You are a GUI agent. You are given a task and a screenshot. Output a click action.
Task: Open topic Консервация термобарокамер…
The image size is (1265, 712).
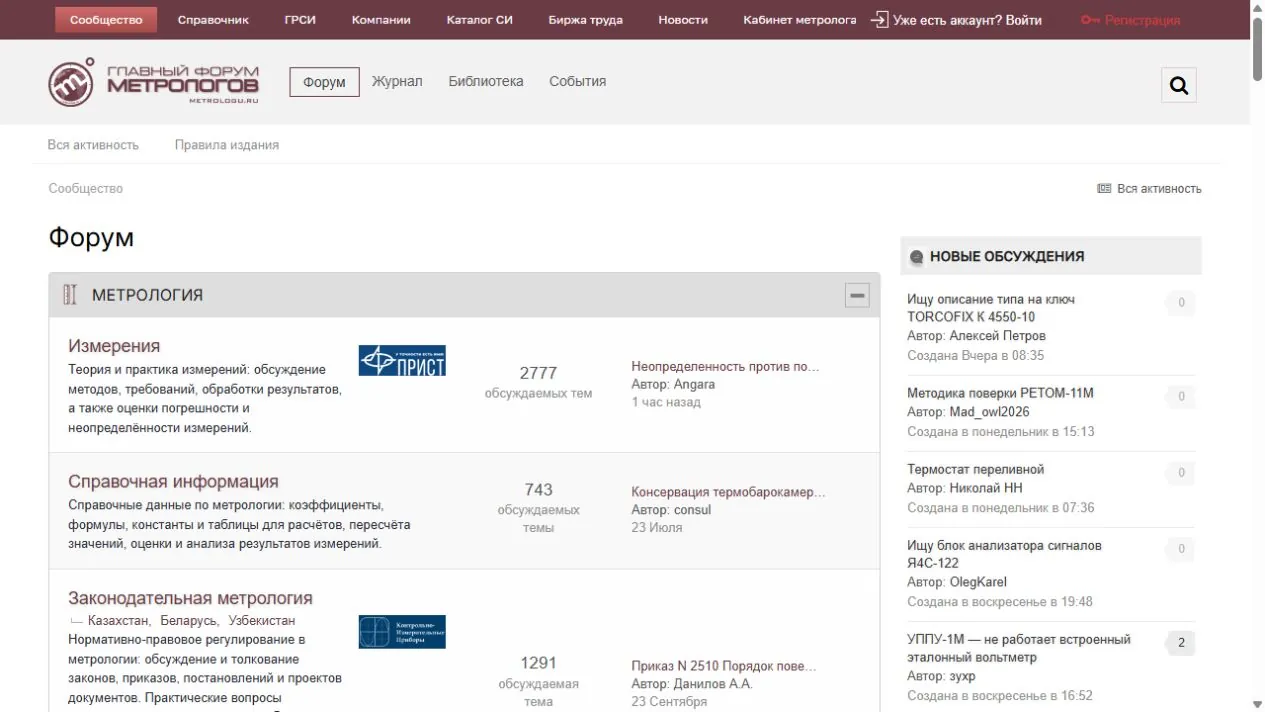(x=729, y=492)
